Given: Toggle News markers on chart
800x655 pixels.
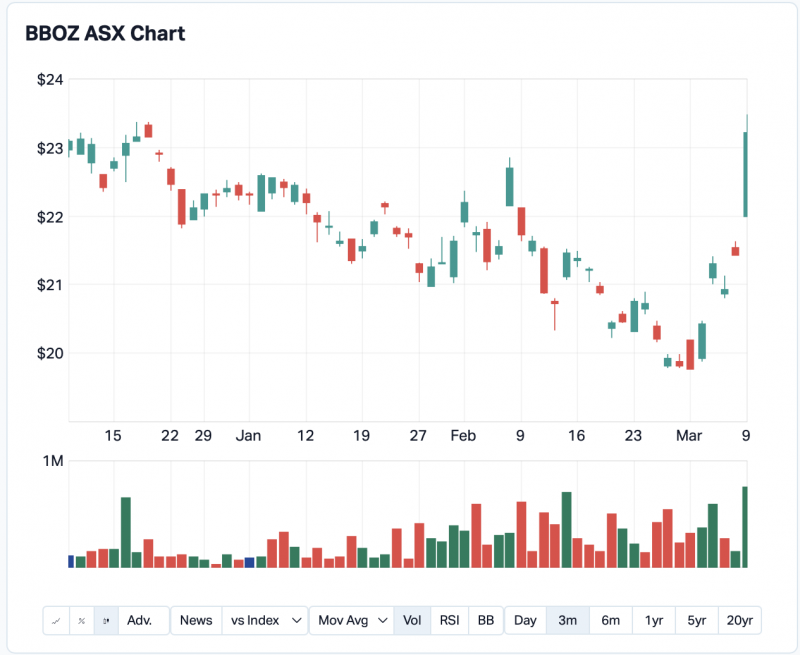Looking at the screenshot, I should [x=196, y=621].
